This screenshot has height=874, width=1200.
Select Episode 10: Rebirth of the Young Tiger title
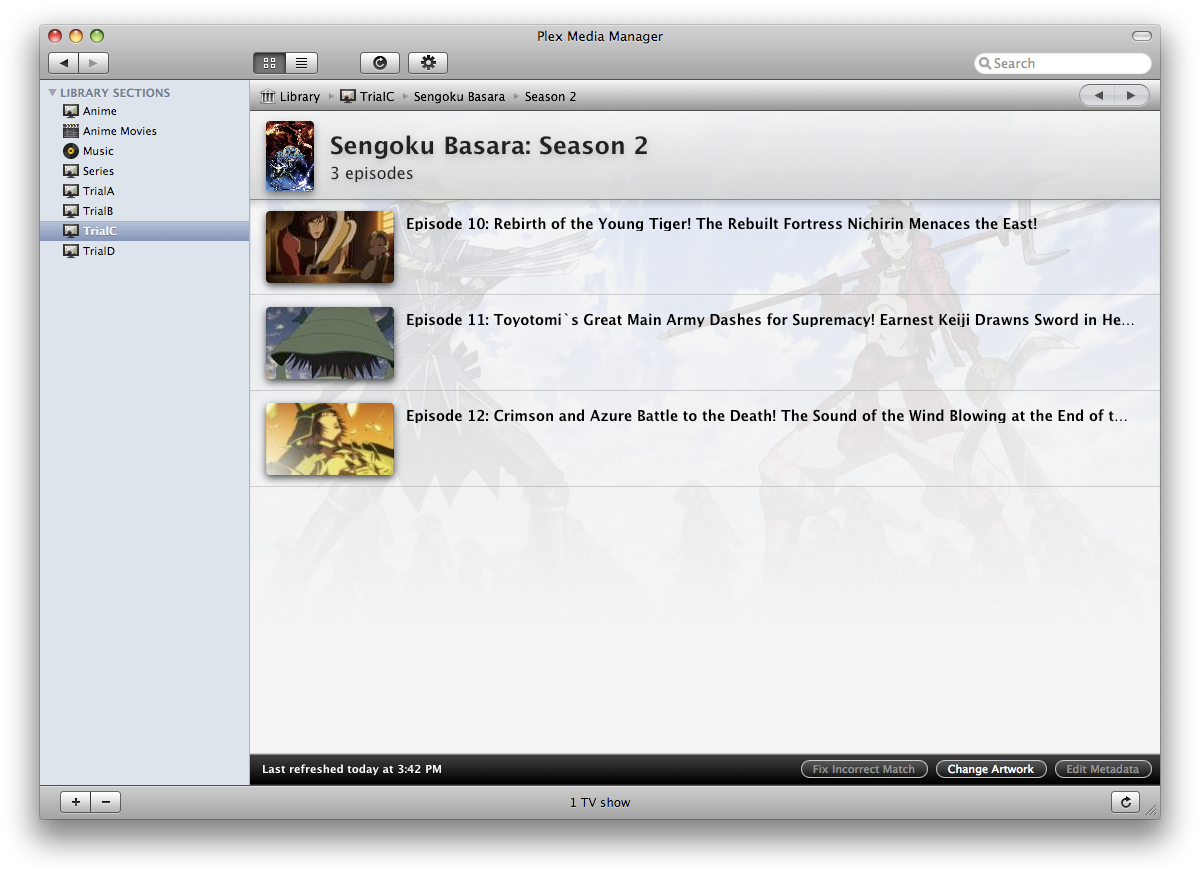coord(721,224)
